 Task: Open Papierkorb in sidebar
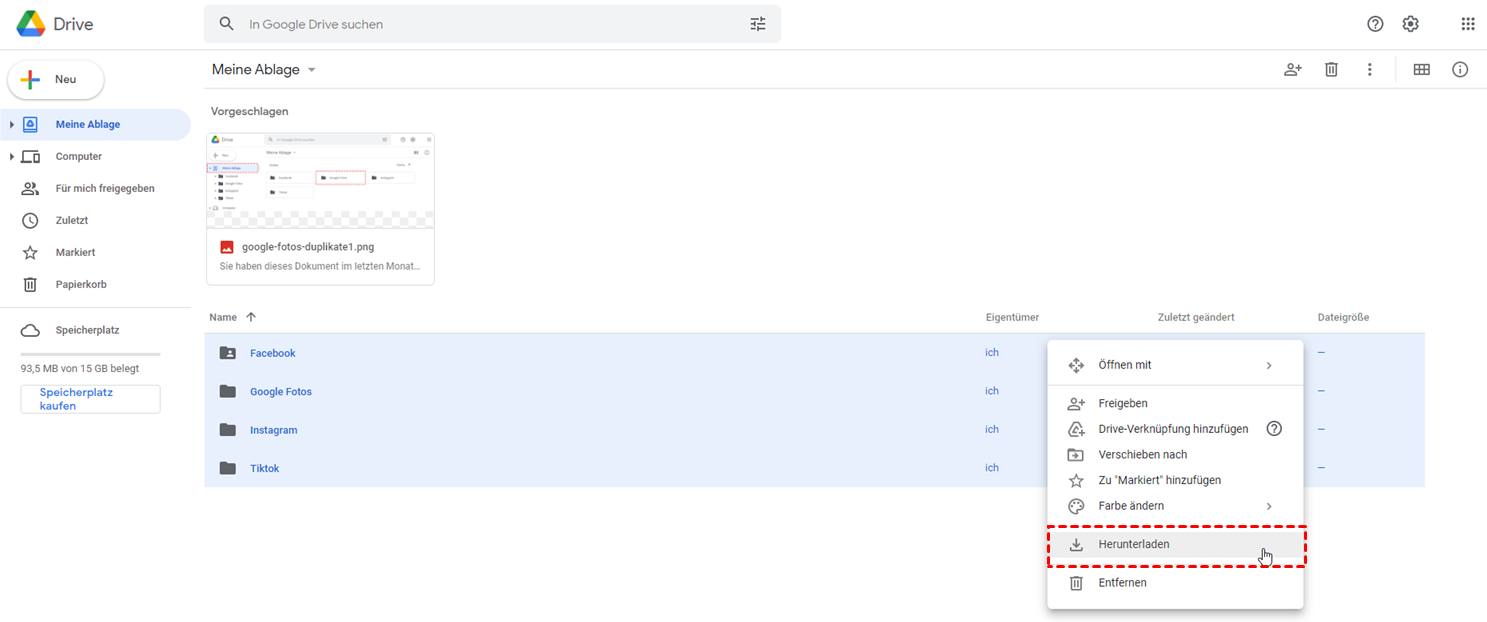point(95,285)
